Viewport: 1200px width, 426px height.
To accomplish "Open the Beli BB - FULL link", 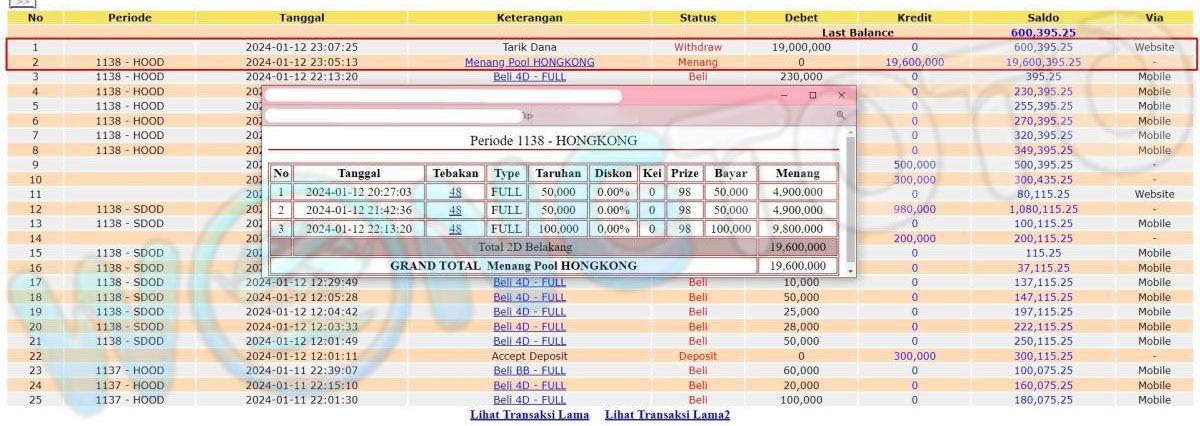I will coord(529,371).
